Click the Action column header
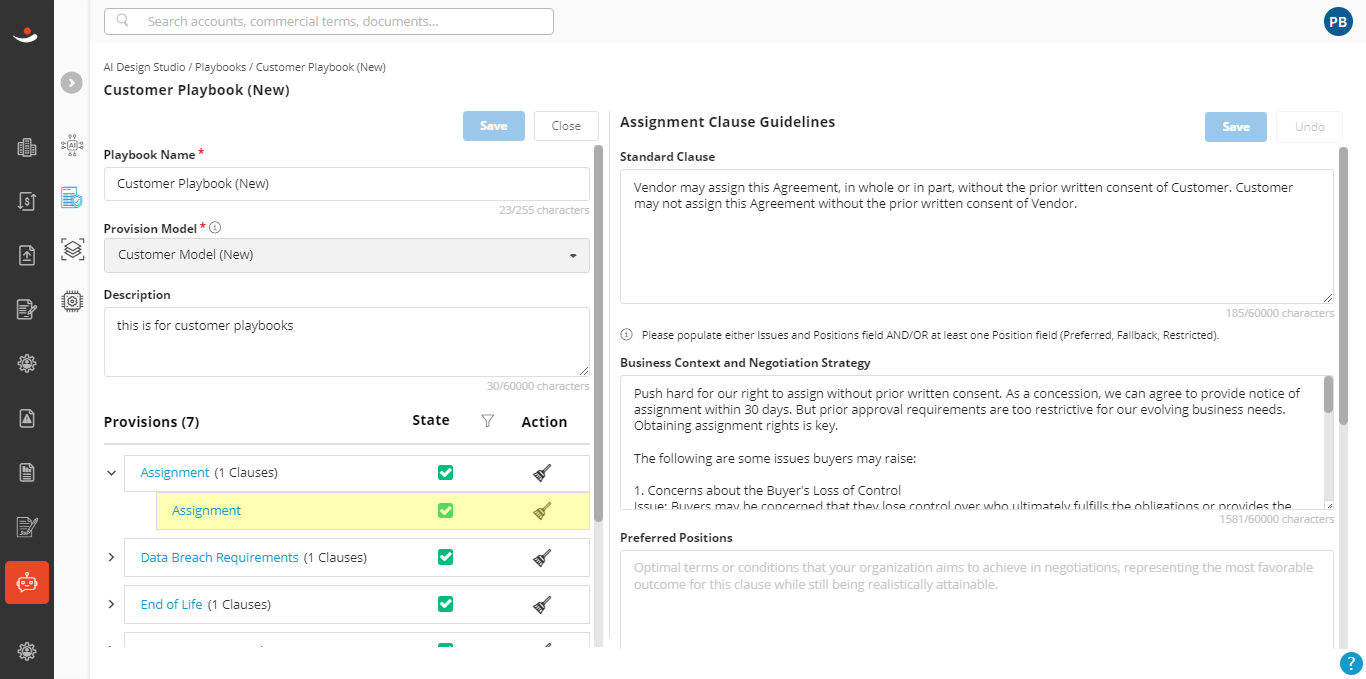The height and width of the screenshot is (679, 1366). pyautogui.click(x=544, y=422)
